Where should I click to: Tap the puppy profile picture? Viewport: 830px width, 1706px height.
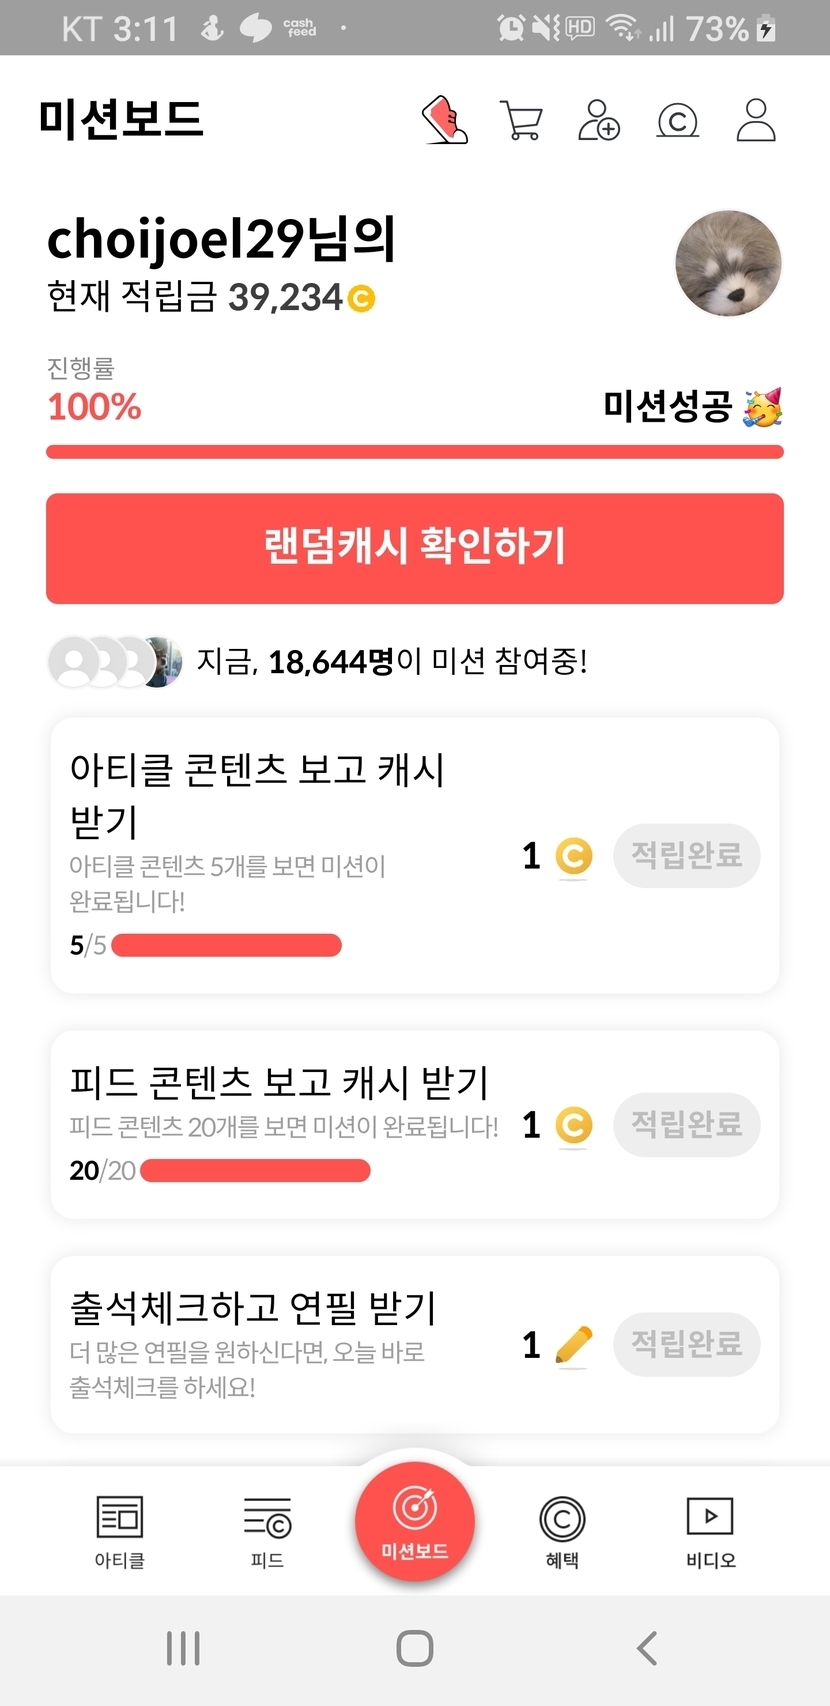(728, 264)
